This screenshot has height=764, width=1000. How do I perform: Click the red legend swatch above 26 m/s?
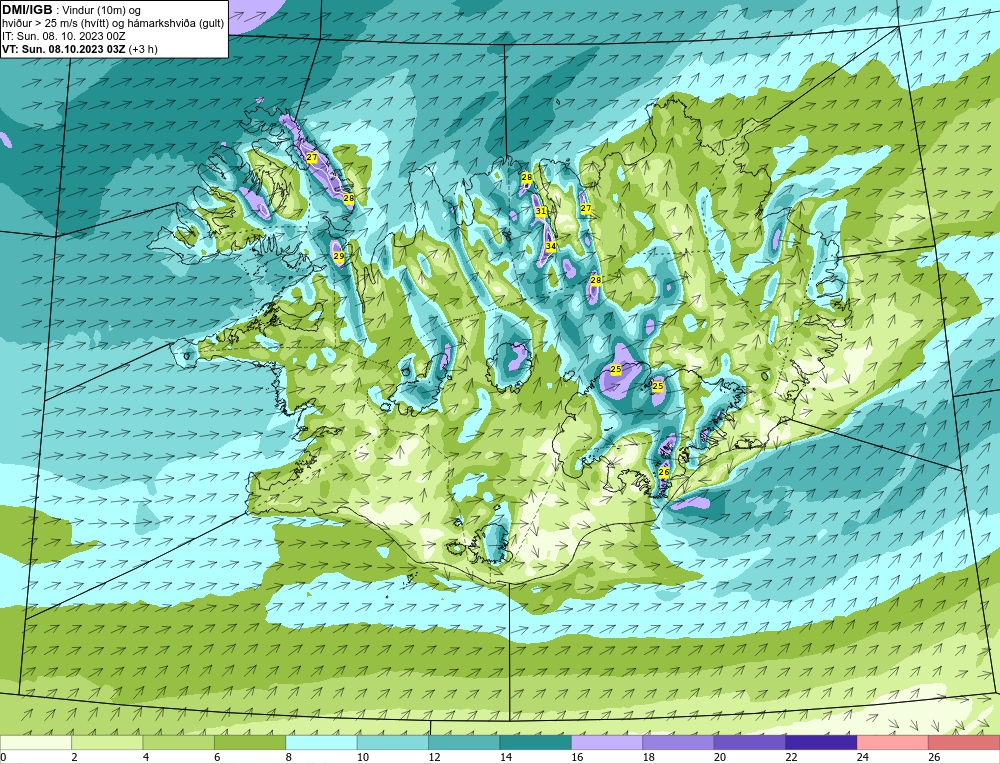point(964,742)
